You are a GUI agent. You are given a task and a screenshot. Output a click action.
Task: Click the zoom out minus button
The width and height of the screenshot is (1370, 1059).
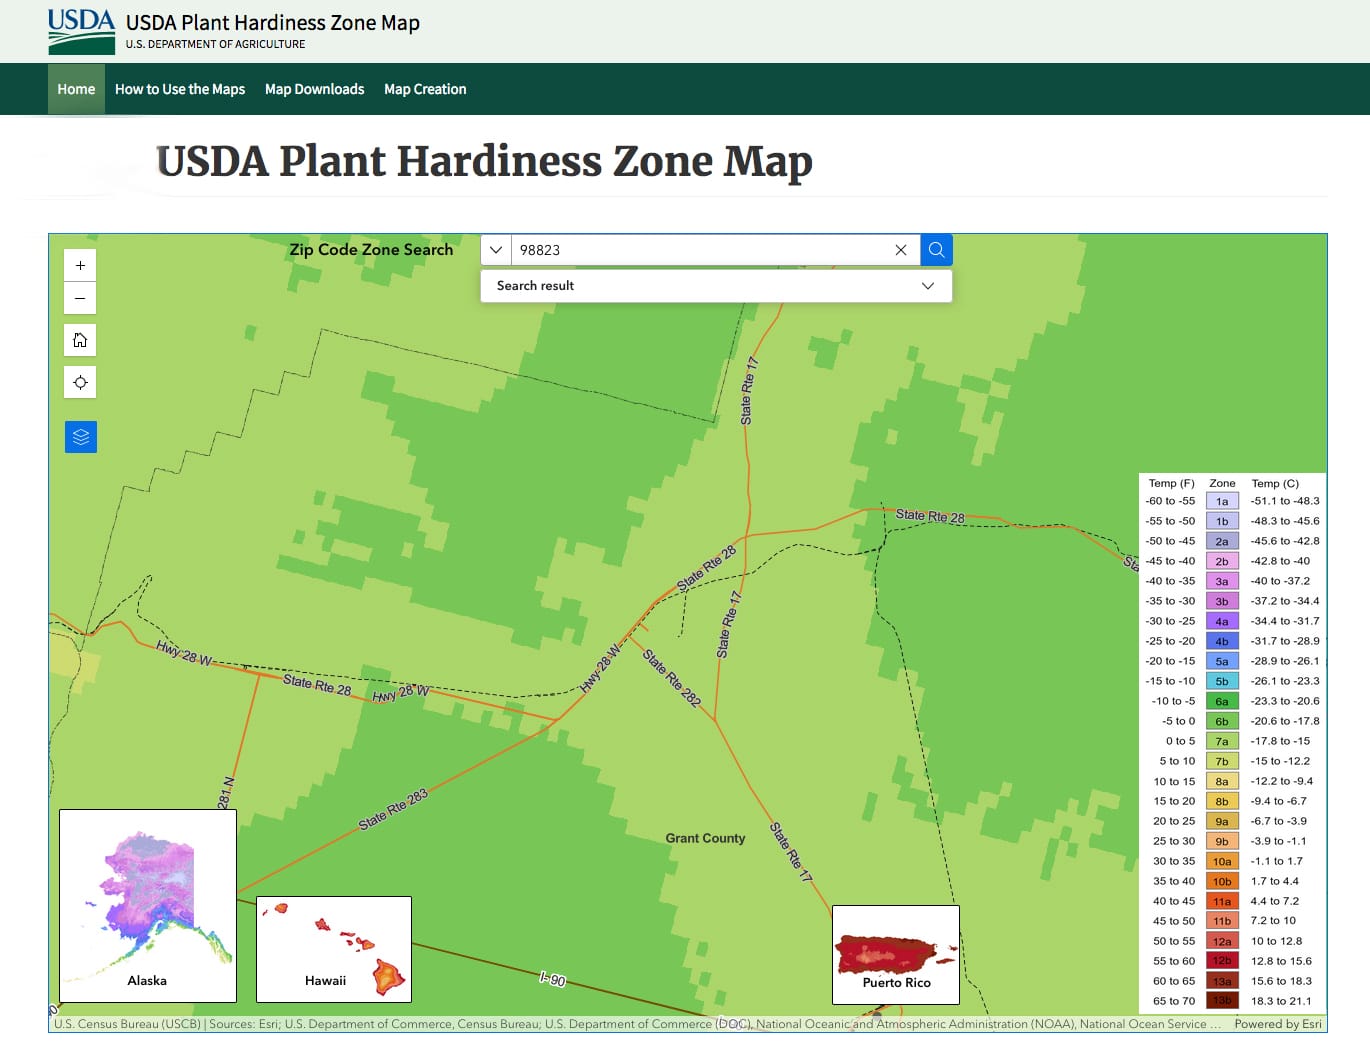click(x=80, y=298)
